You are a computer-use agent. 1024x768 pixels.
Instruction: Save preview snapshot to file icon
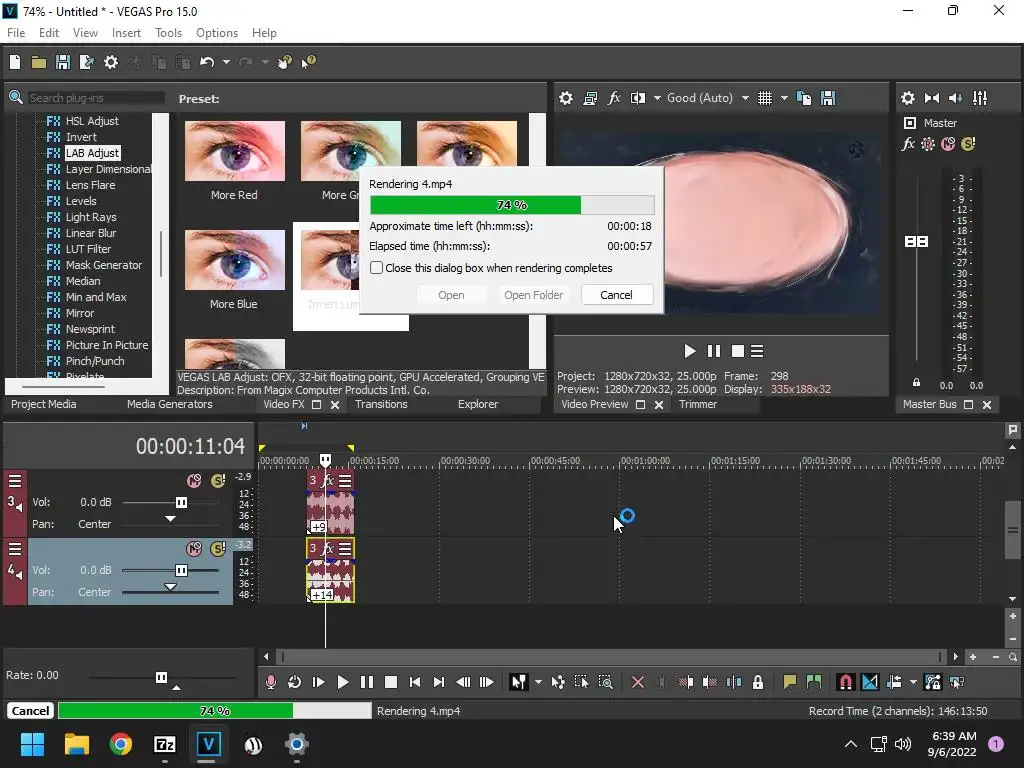[x=828, y=98]
